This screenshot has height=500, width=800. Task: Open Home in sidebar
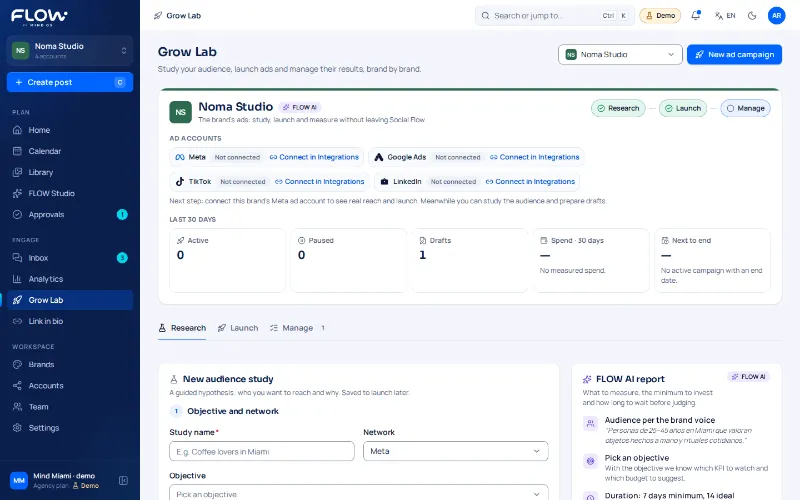coord(70,130)
